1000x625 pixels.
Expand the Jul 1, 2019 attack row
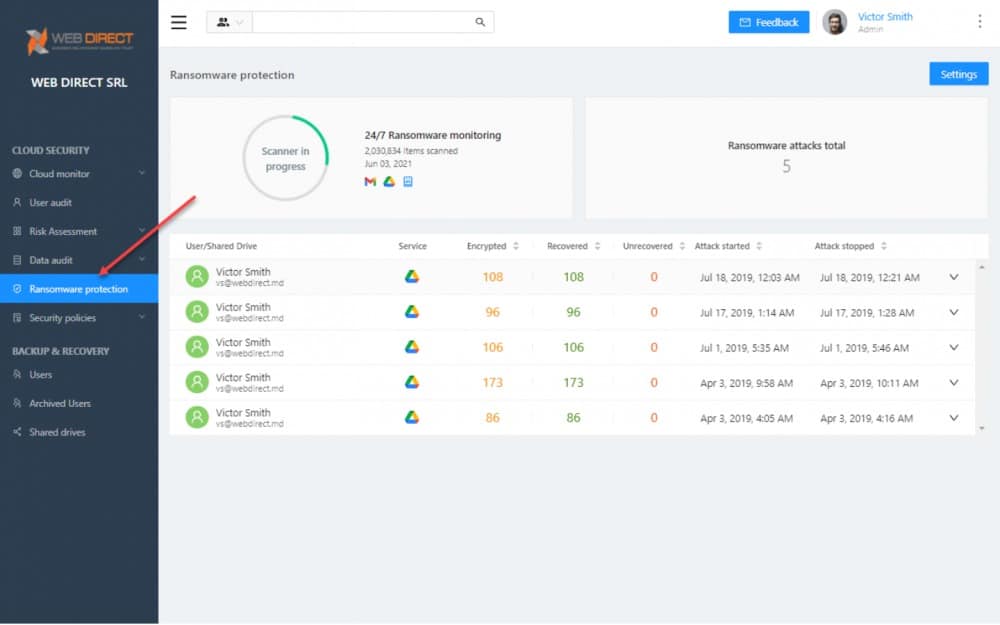(x=954, y=348)
